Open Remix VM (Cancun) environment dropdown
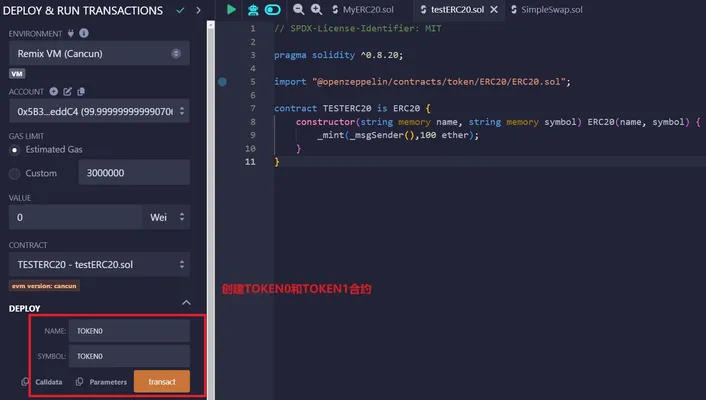Image resolution: width=706 pixels, height=400 pixels. point(99,54)
